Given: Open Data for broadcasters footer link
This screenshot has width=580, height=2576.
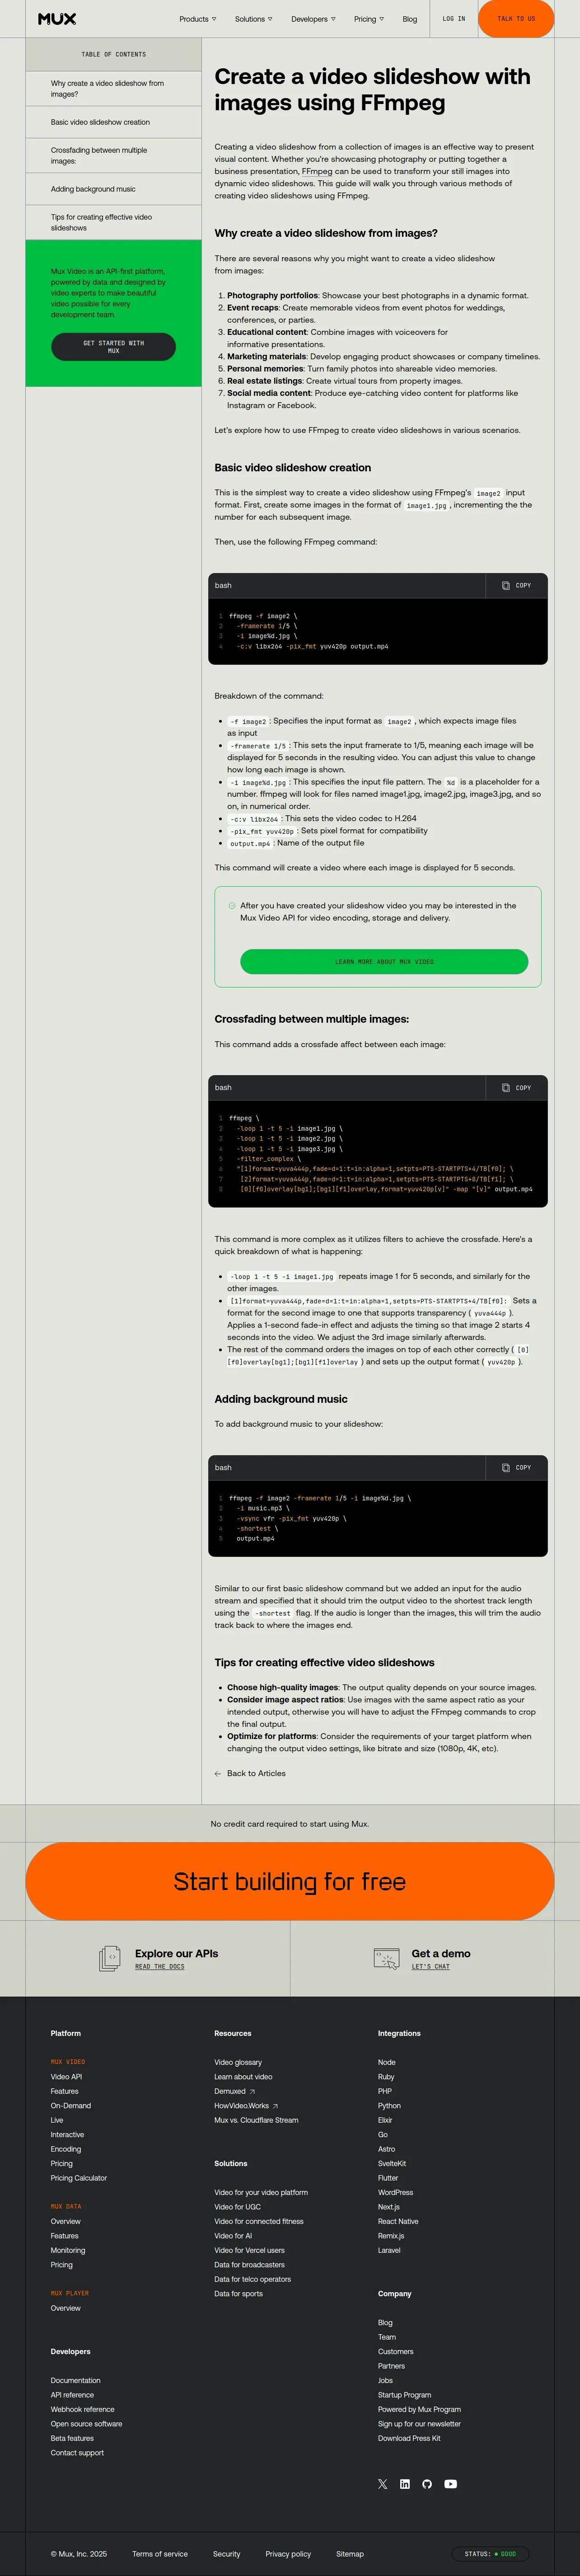Looking at the screenshot, I should coord(249,2264).
